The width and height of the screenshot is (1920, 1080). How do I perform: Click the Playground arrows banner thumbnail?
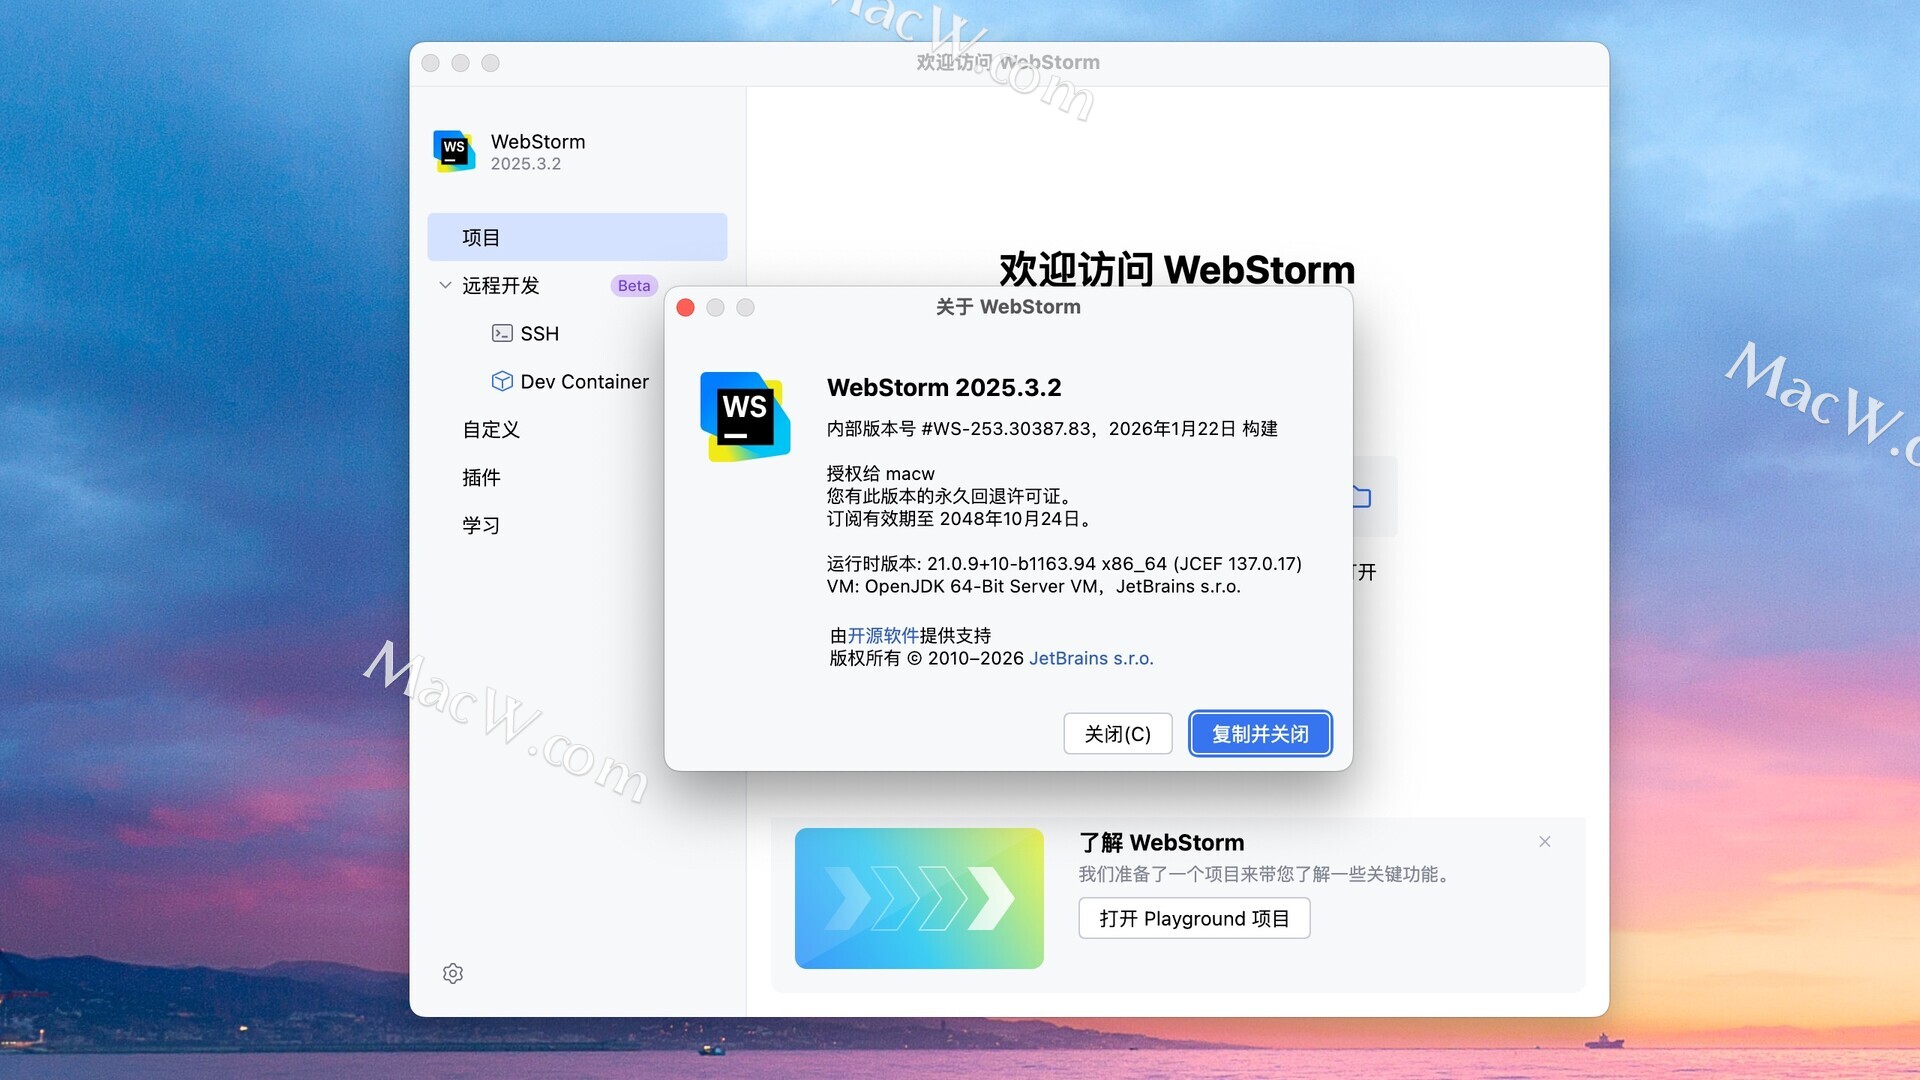pos(919,898)
